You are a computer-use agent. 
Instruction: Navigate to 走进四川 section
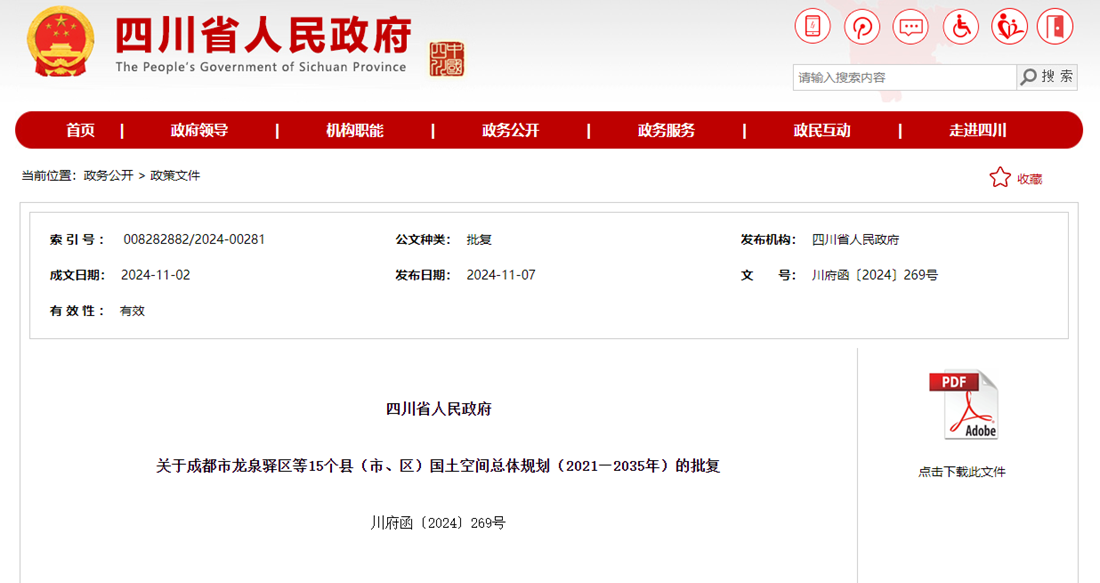(x=977, y=130)
